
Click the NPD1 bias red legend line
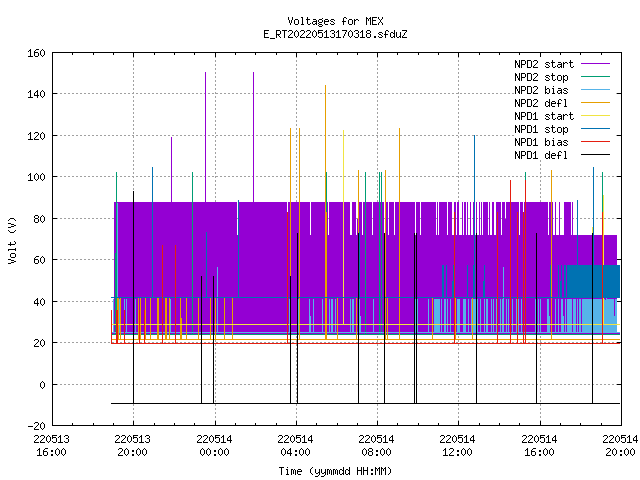[x=595, y=142]
